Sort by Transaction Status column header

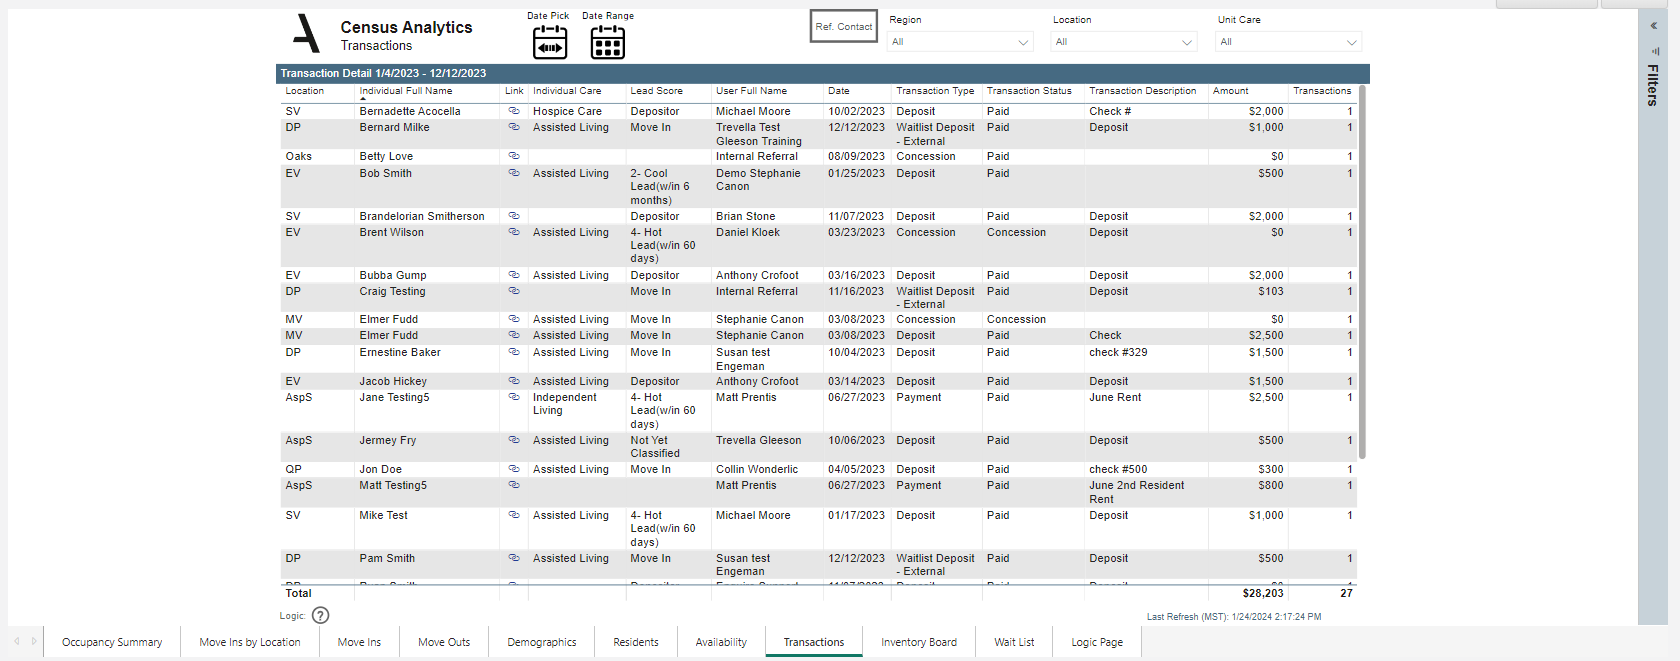[1029, 91]
